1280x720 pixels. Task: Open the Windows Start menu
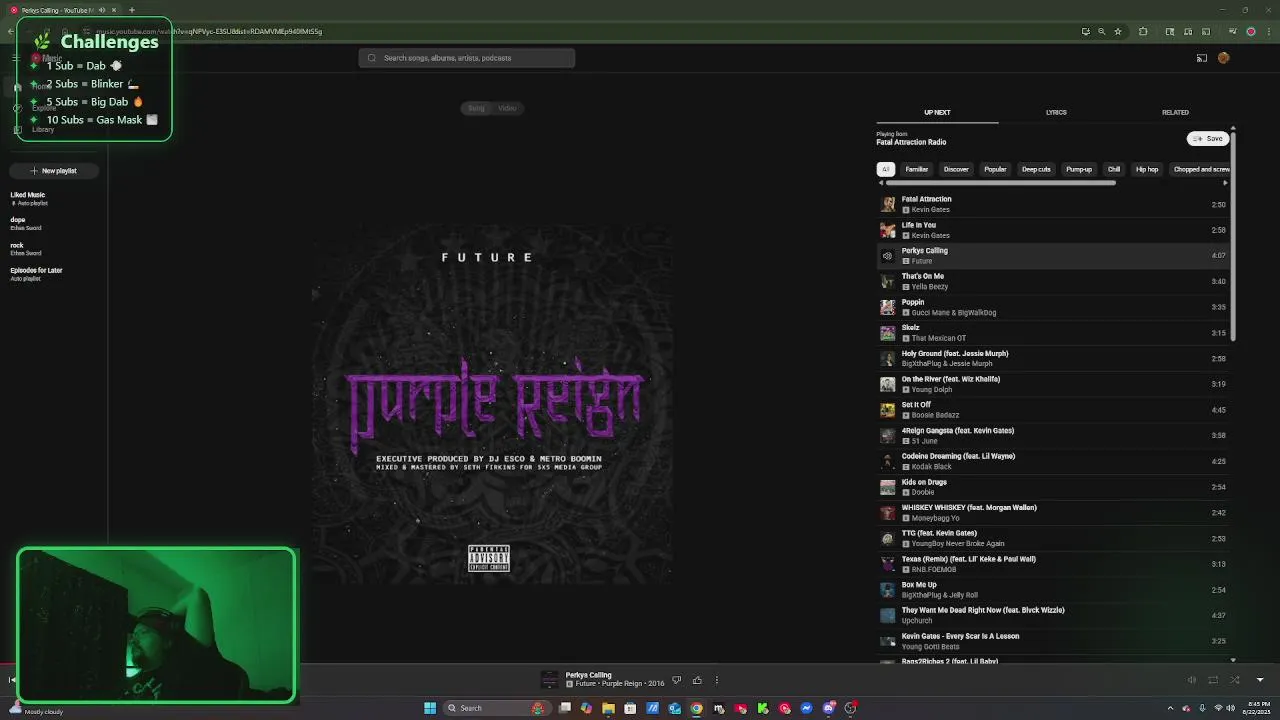click(430, 708)
